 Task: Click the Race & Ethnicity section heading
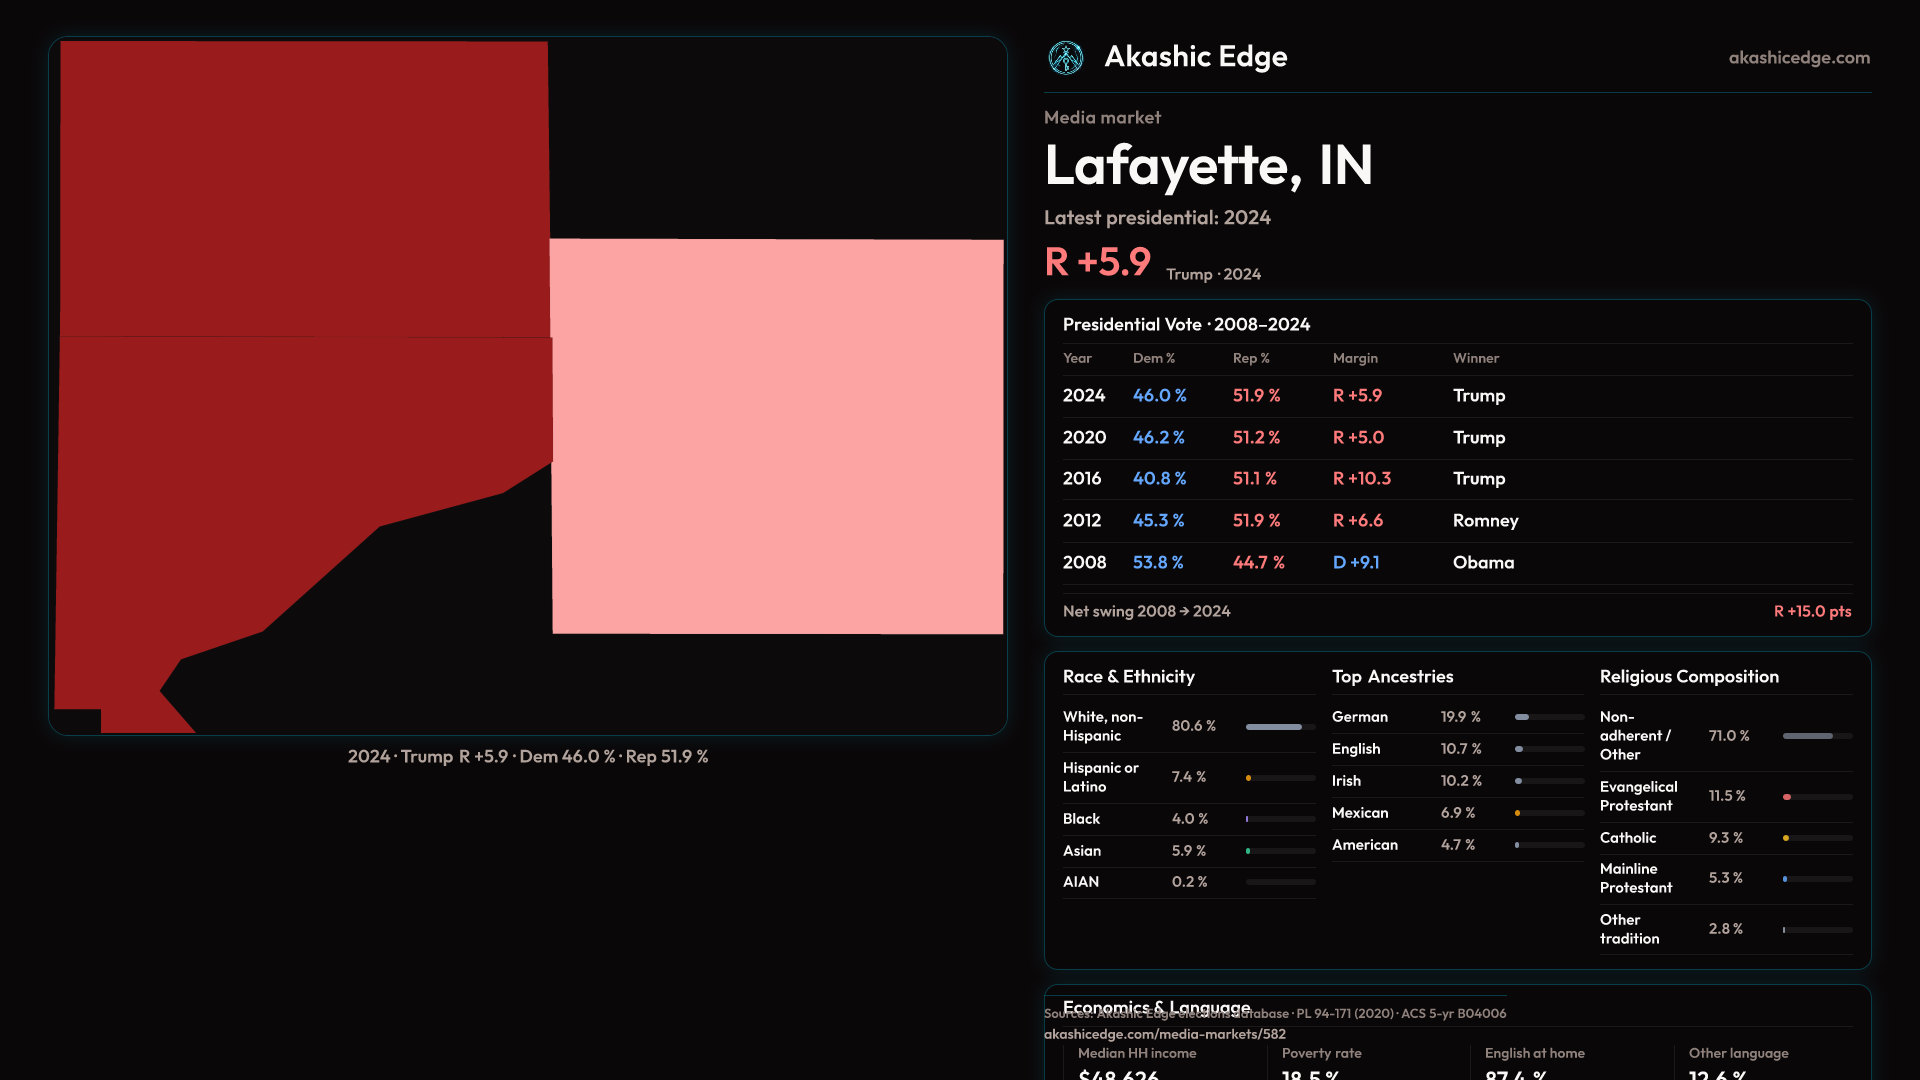click(x=1128, y=677)
